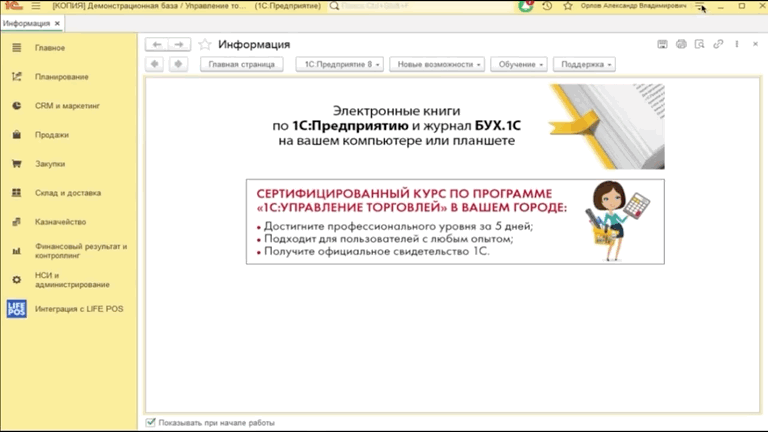This screenshot has width=768, height=432.
Task: Open the electronic books banner
Action: (x=455, y=126)
